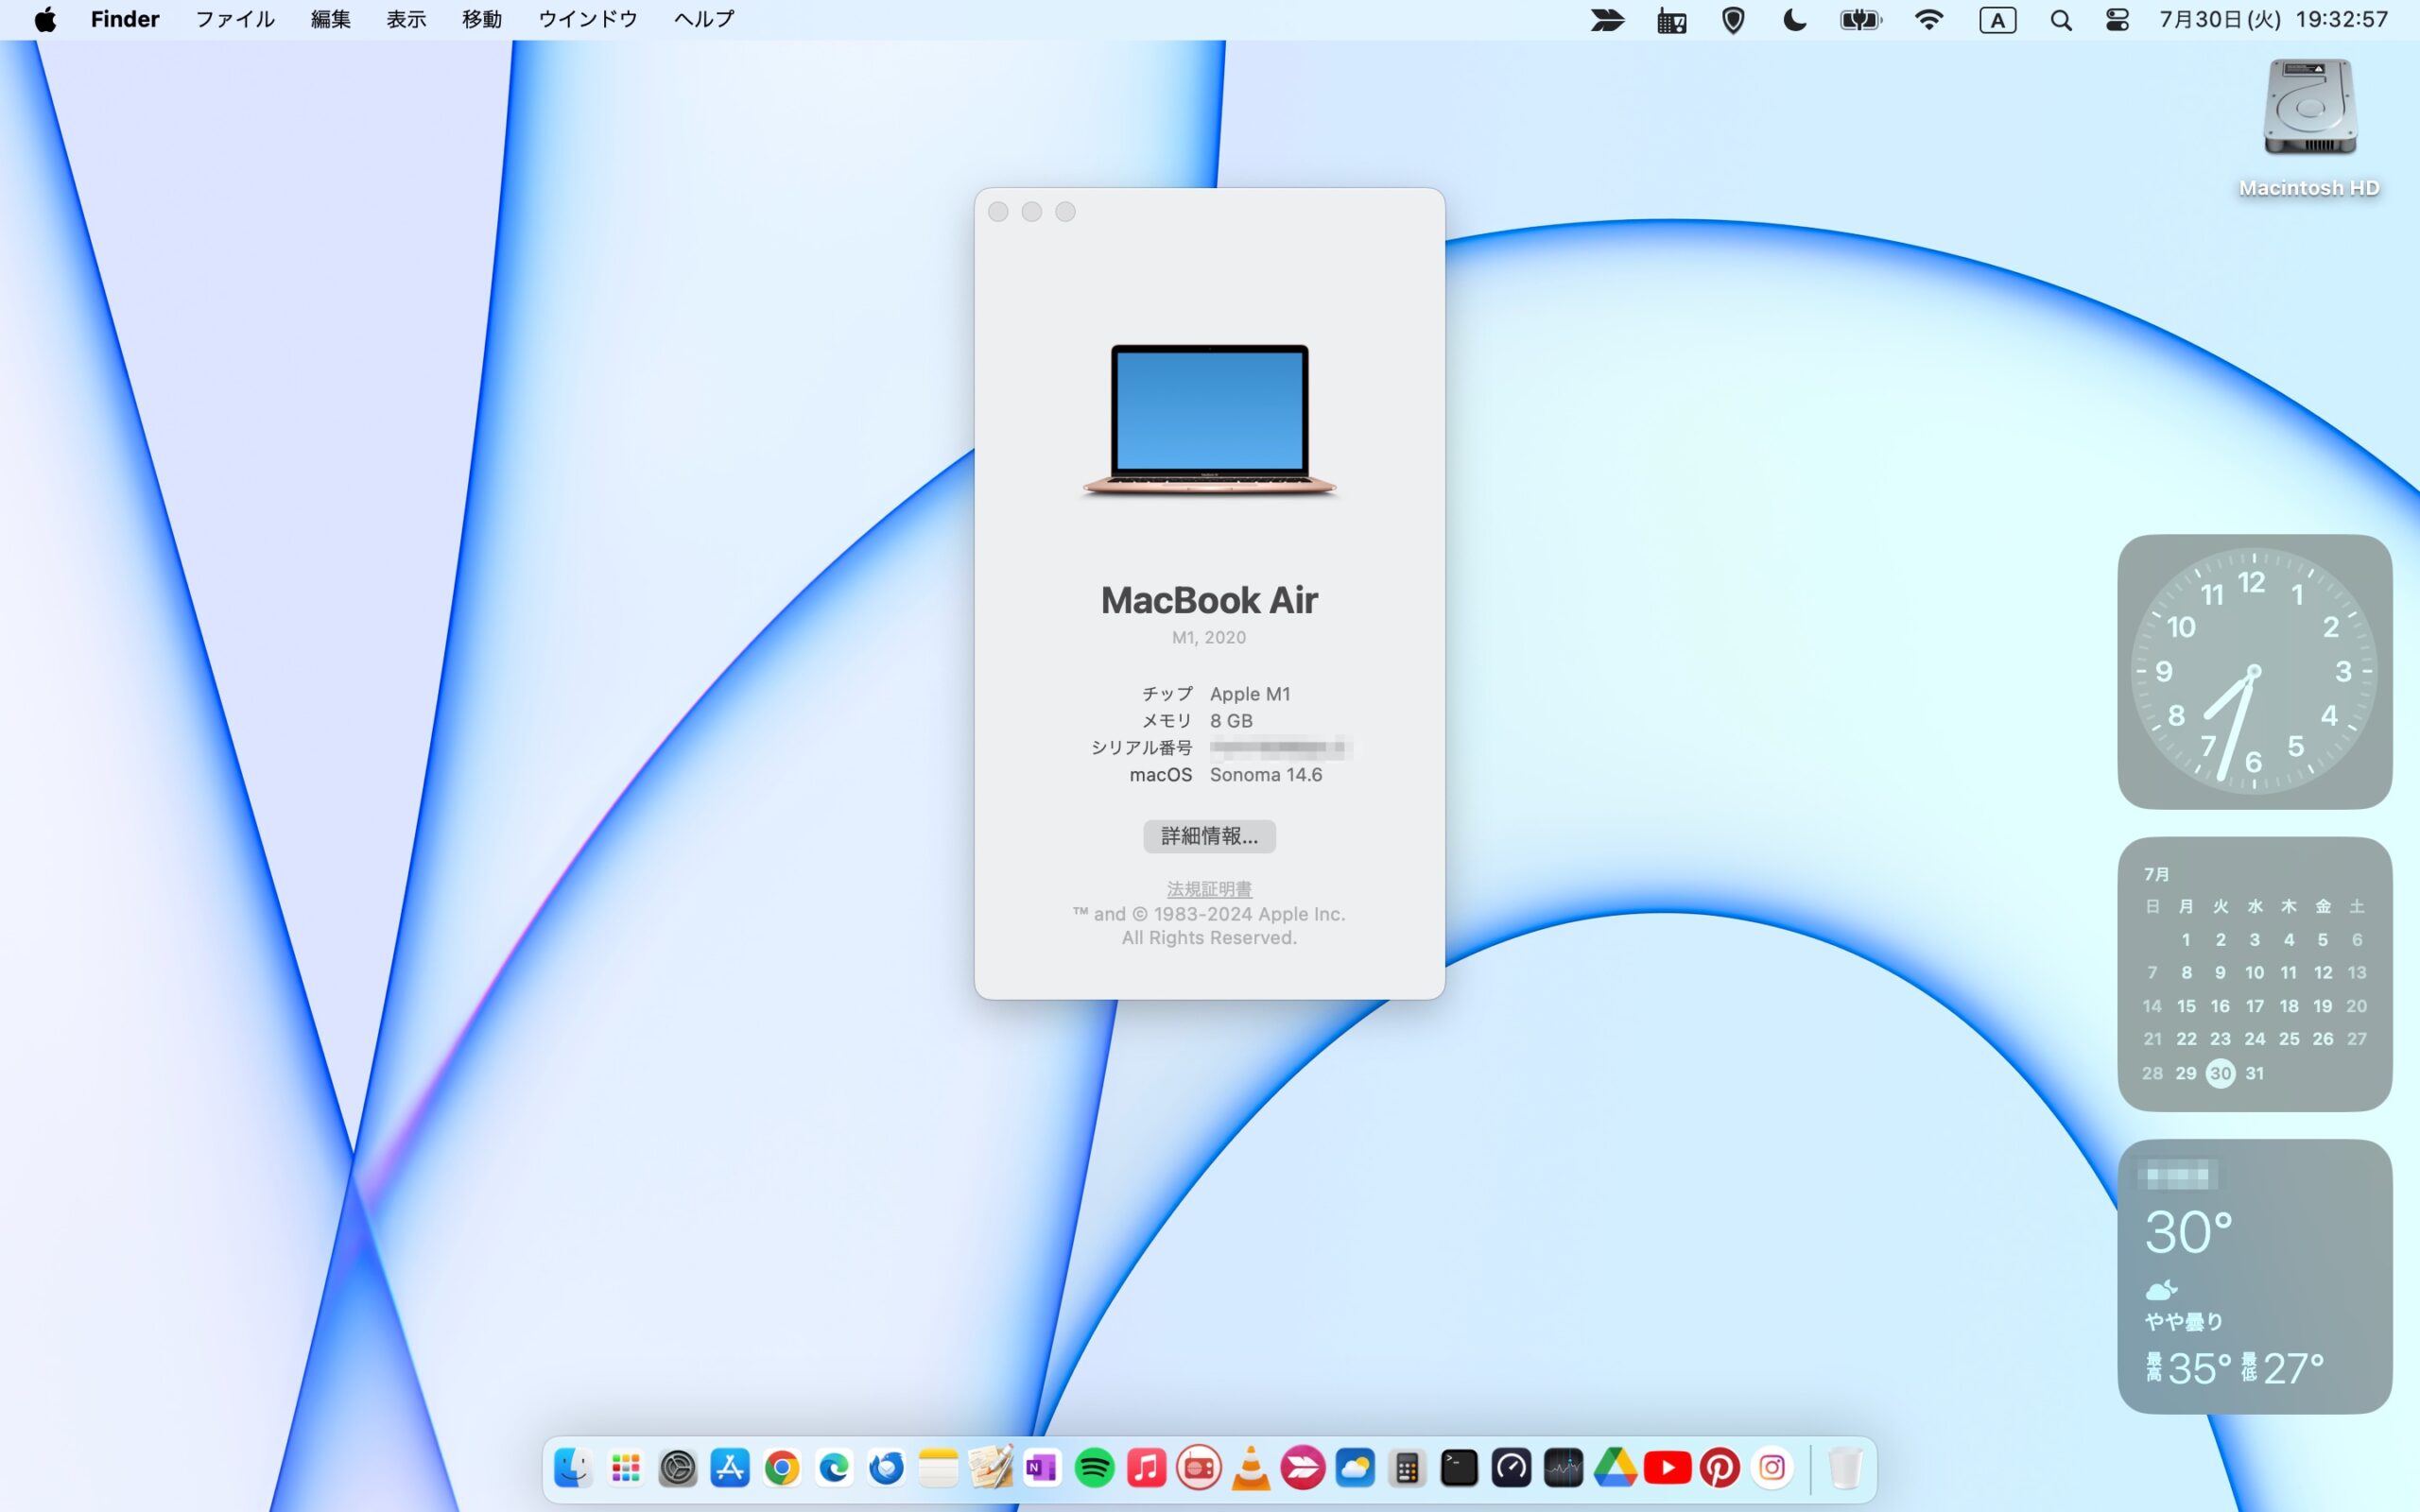Minimize the About This Mac window
Image resolution: width=2420 pixels, height=1512 pixels.
click(x=1032, y=212)
